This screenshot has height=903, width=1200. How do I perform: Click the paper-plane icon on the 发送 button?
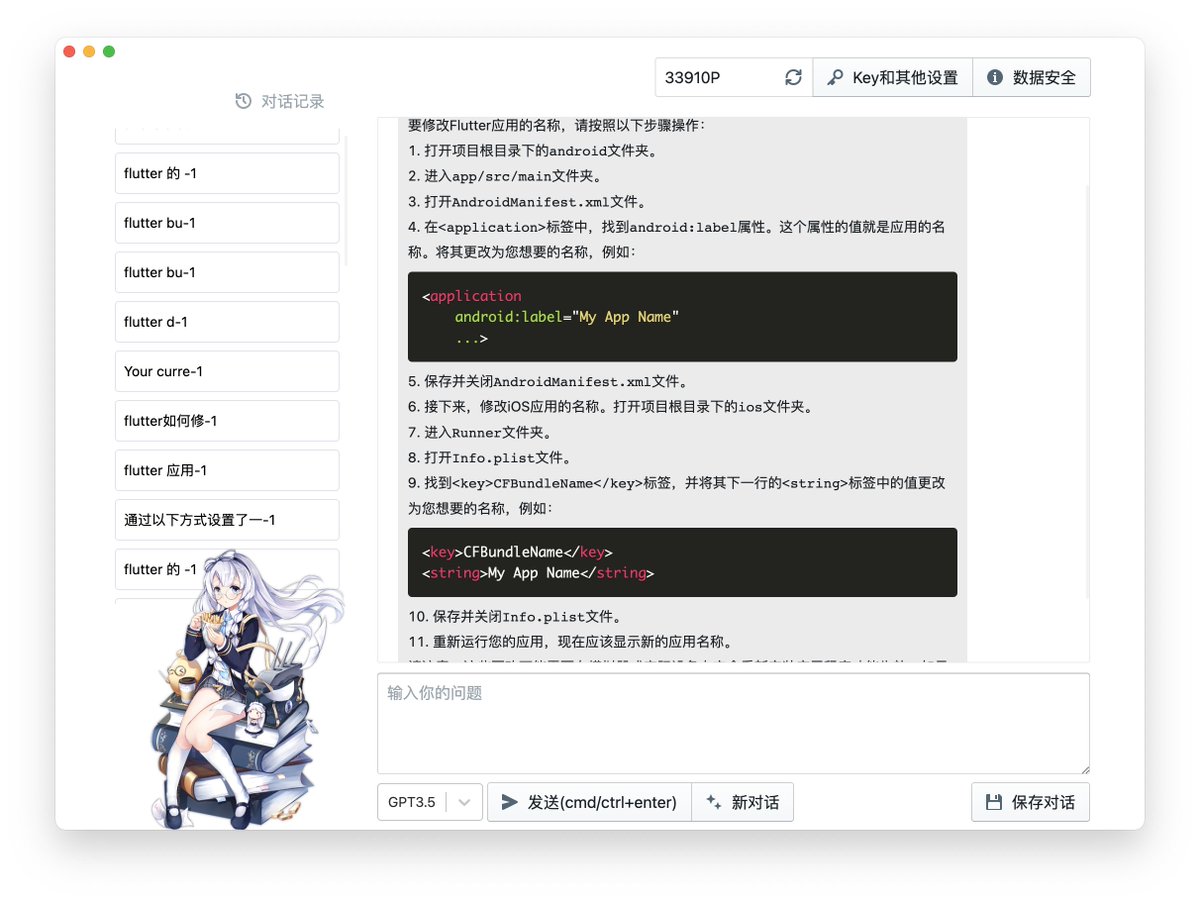click(509, 801)
